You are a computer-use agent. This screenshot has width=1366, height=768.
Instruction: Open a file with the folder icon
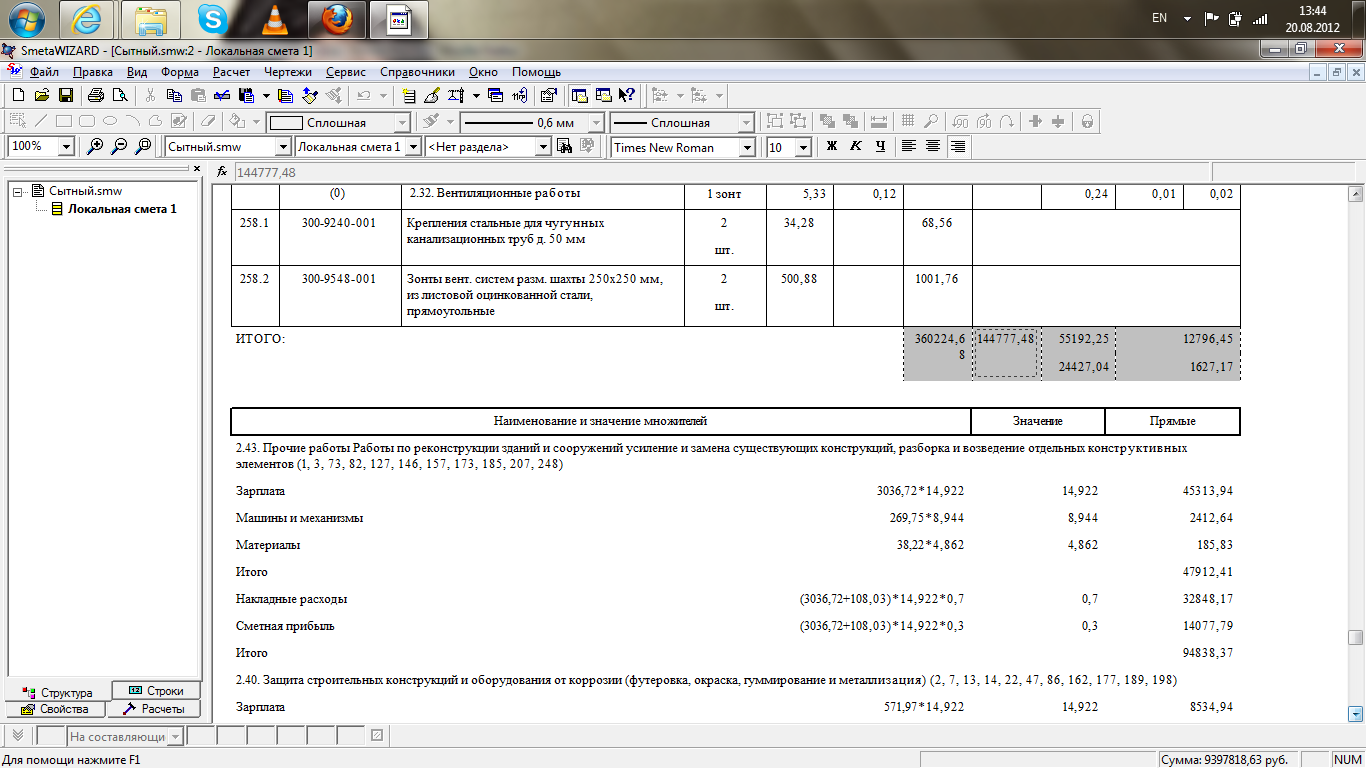[x=41, y=96]
